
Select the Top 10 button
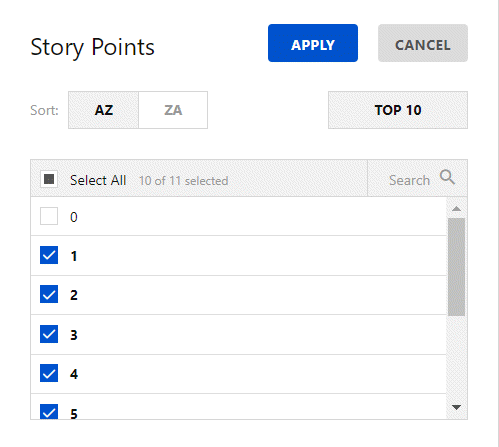click(398, 110)
